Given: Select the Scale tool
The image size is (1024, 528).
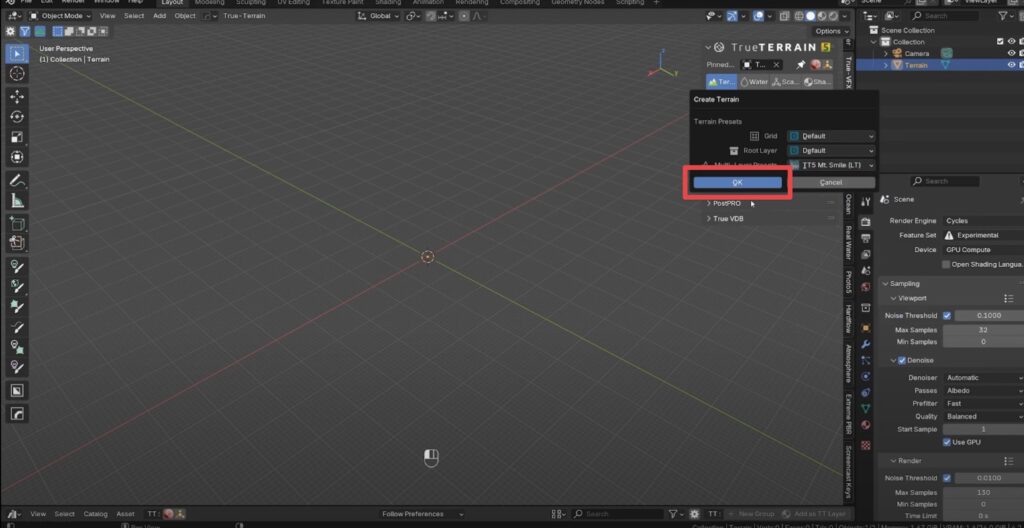Looking at the screenshot, I should point(17,137).
